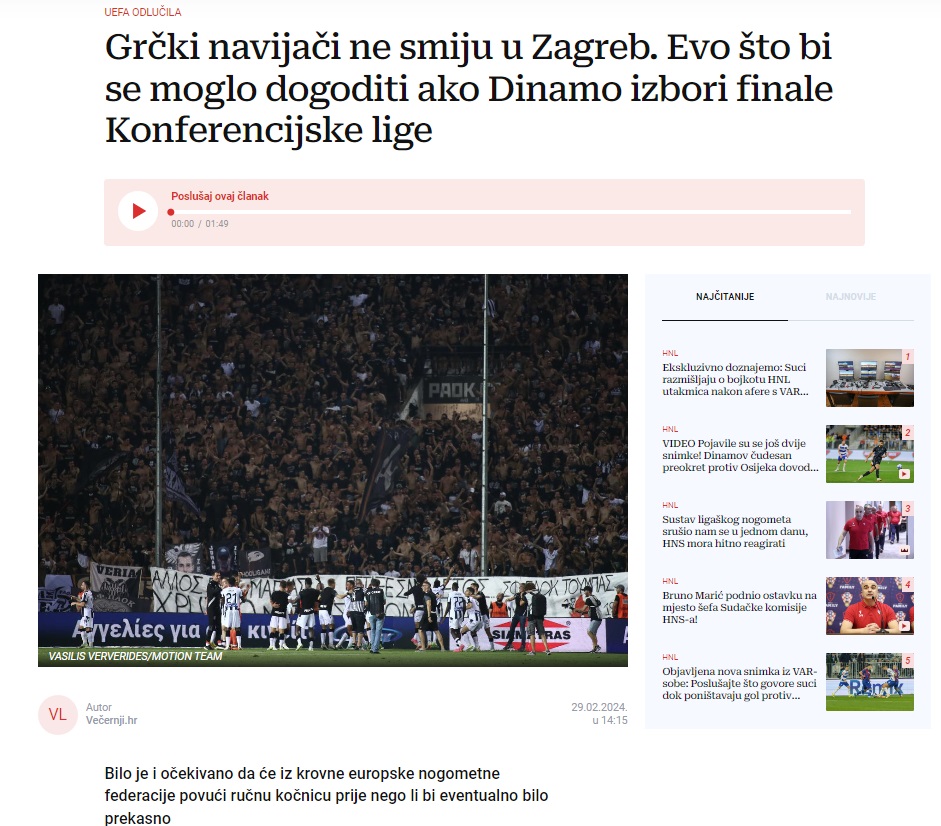The width and height of the screenshot is (941, 826).
Task: Open VIDEO Dinamo comeback against Osijek article
Action: tap(740, 456)
